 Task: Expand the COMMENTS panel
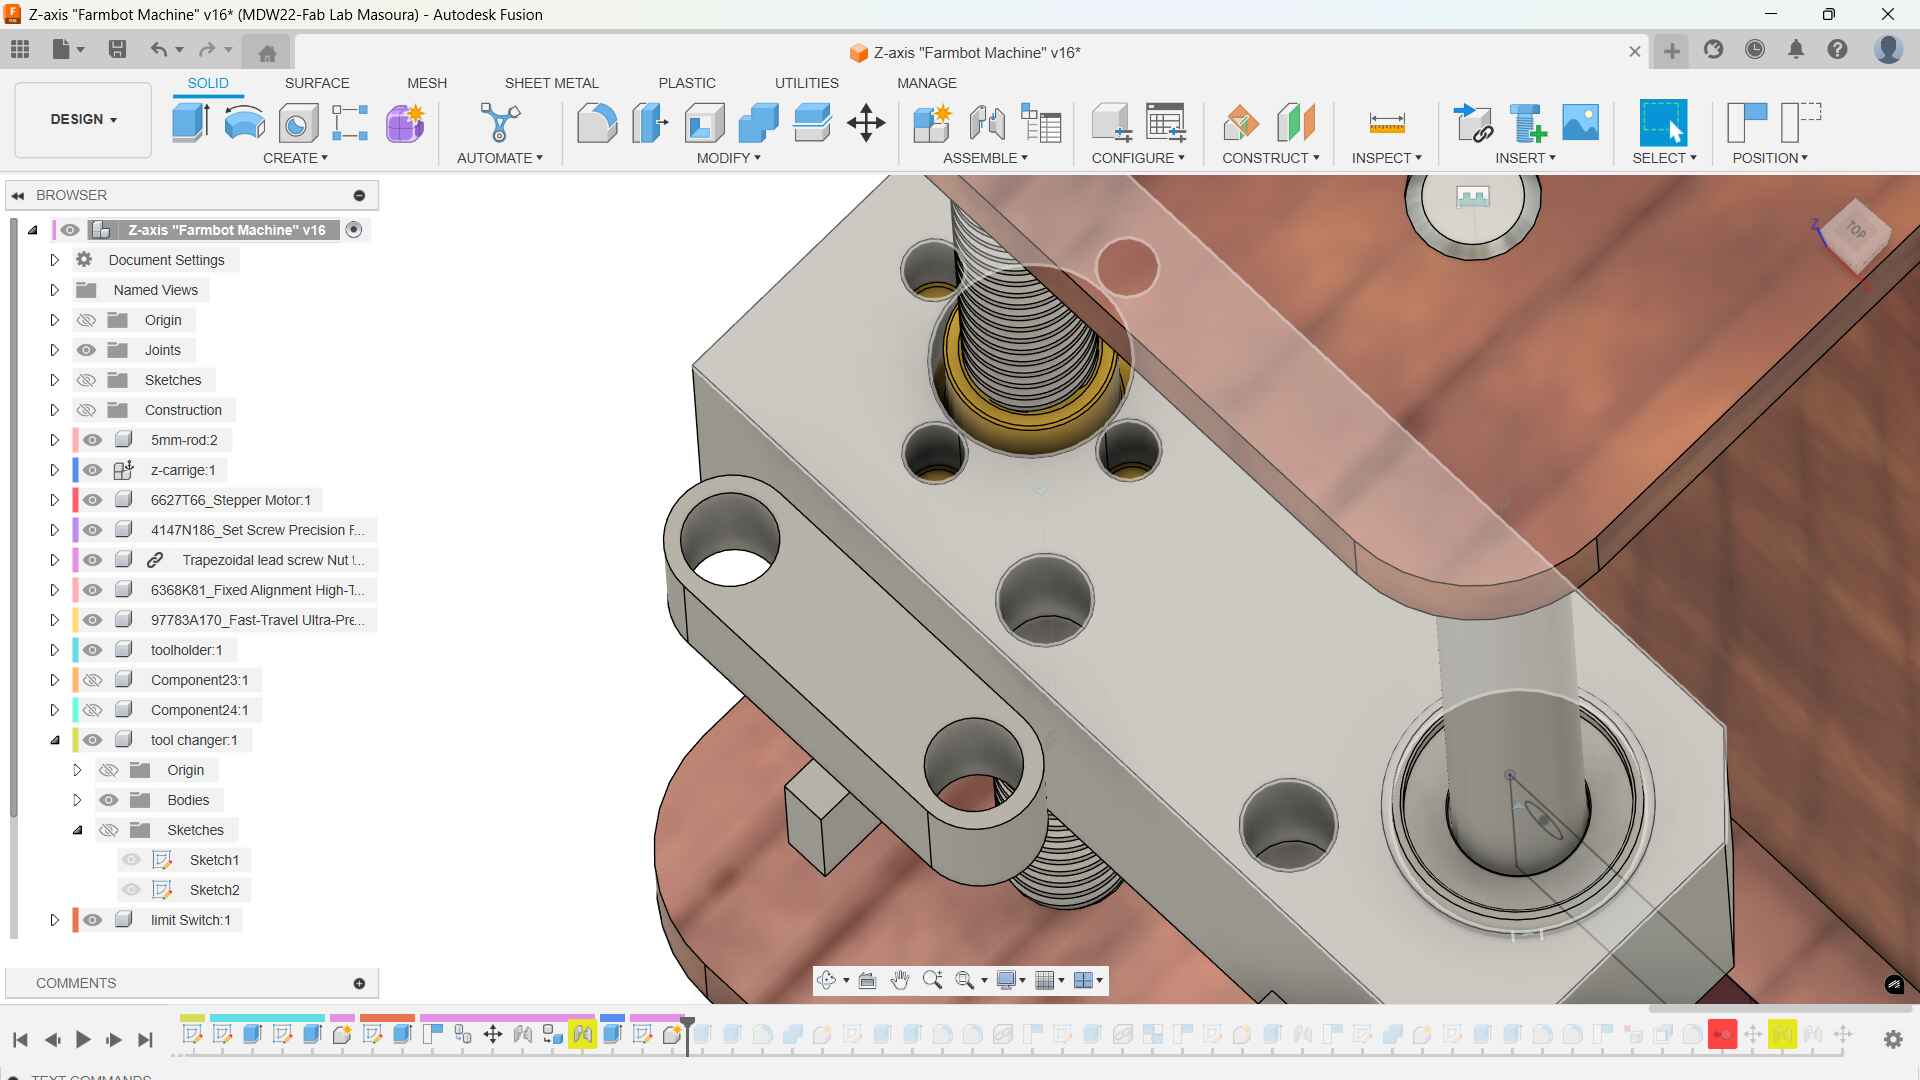pos(359,983)
